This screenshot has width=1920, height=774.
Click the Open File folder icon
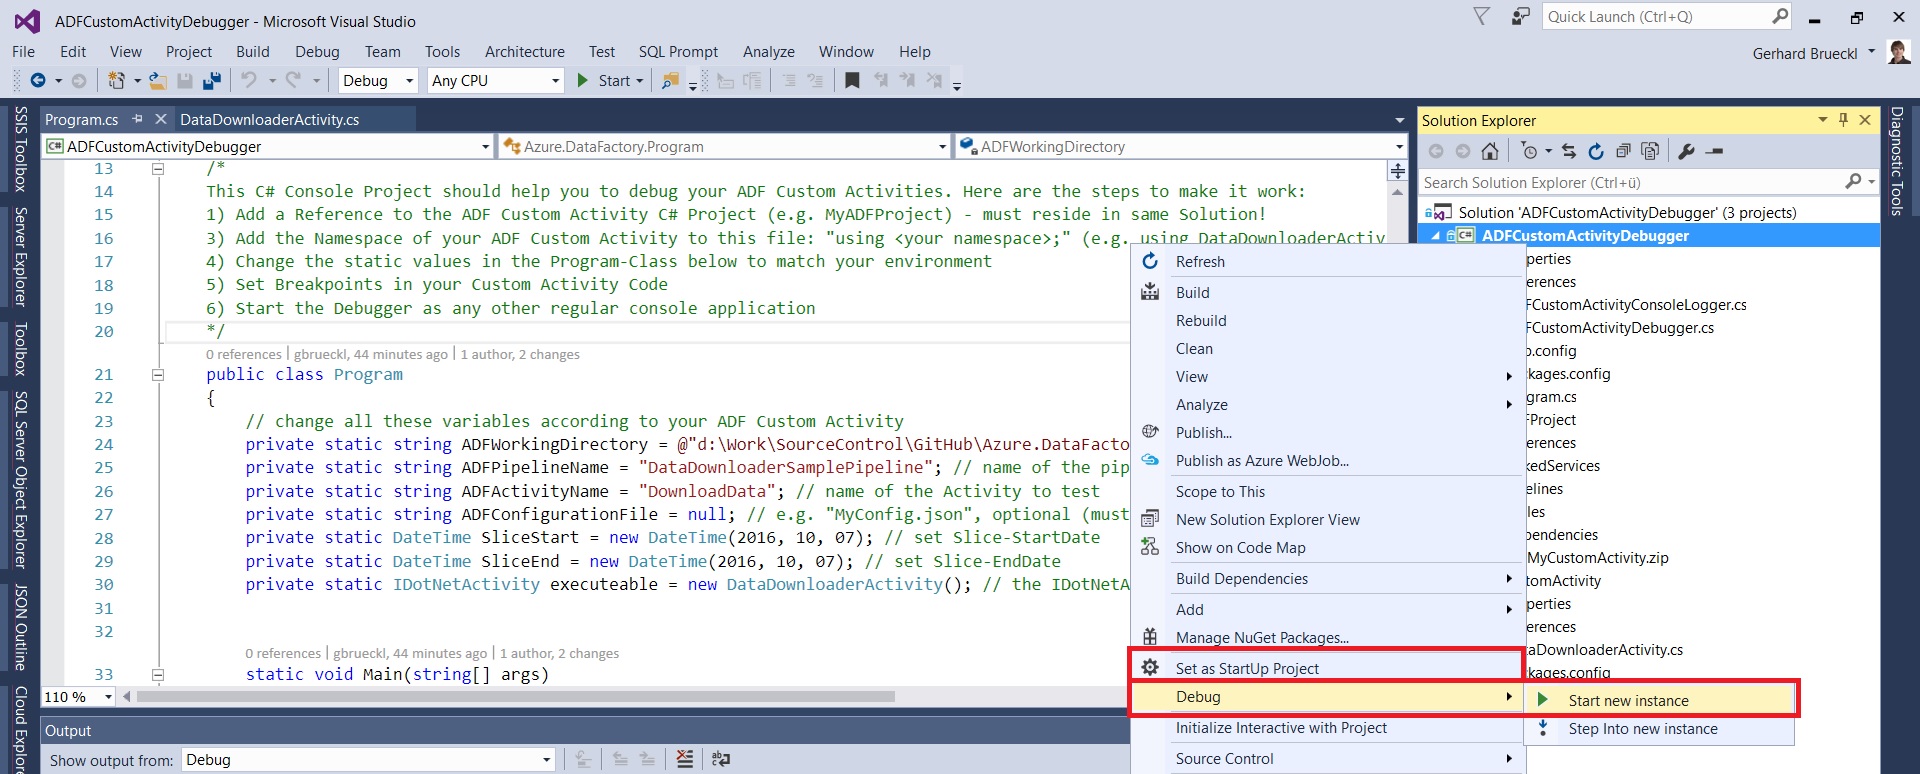point(158,80)
